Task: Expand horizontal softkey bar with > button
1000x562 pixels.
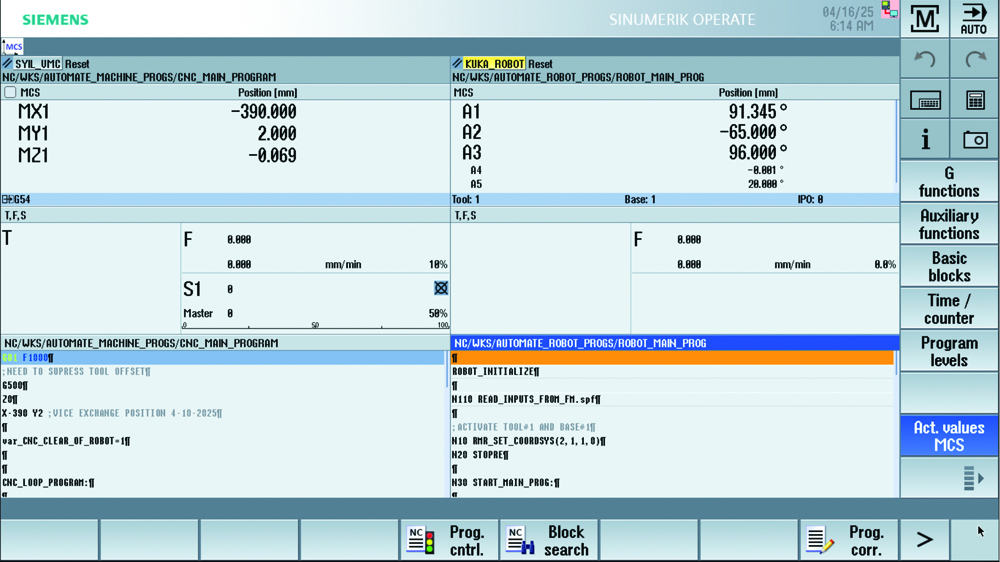Action: 925,540
